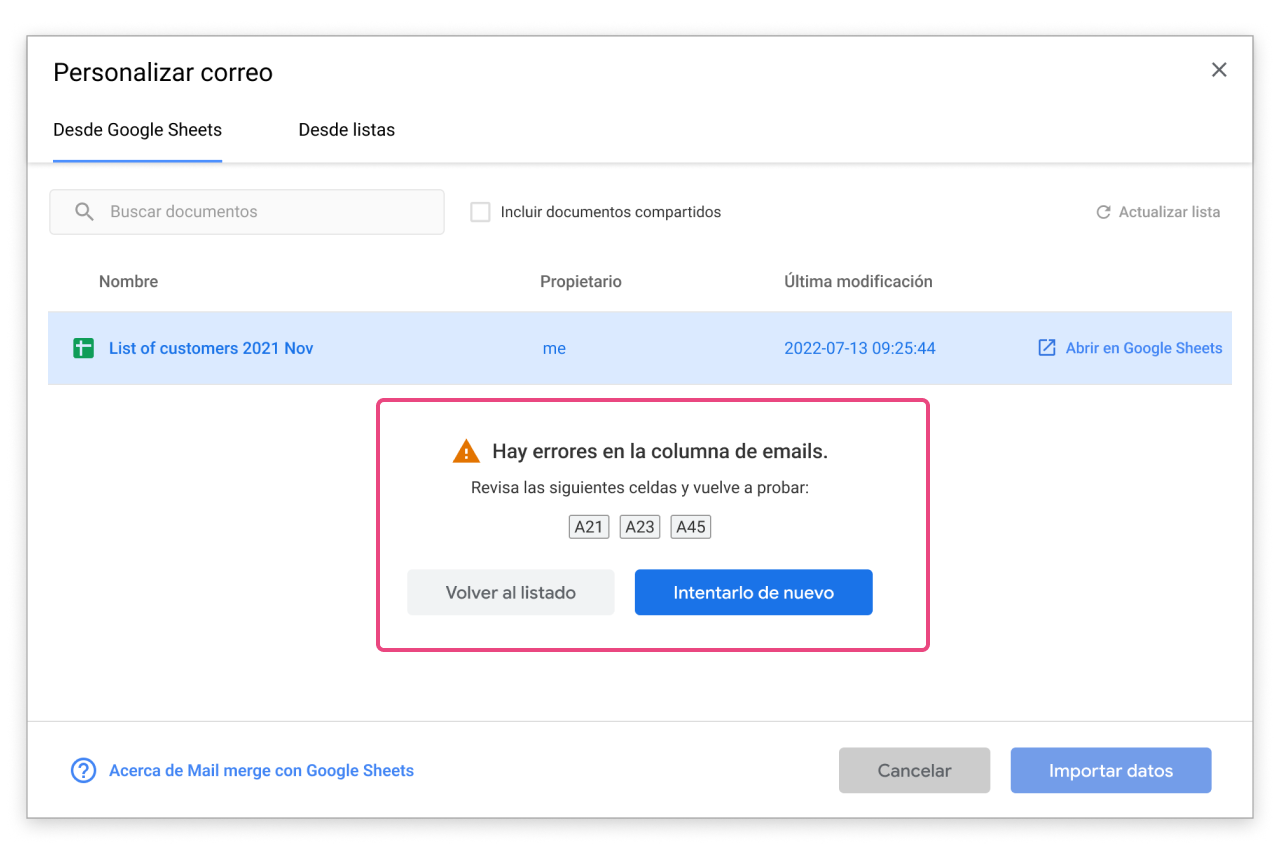Click the green Google Sheets file icon
The height and width of the screenshot is (864, 1280).
[84, 348]
